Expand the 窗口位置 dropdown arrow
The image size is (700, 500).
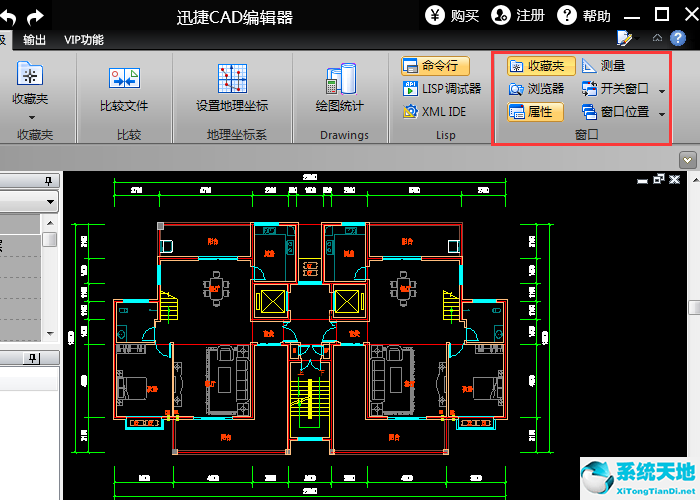661,113
